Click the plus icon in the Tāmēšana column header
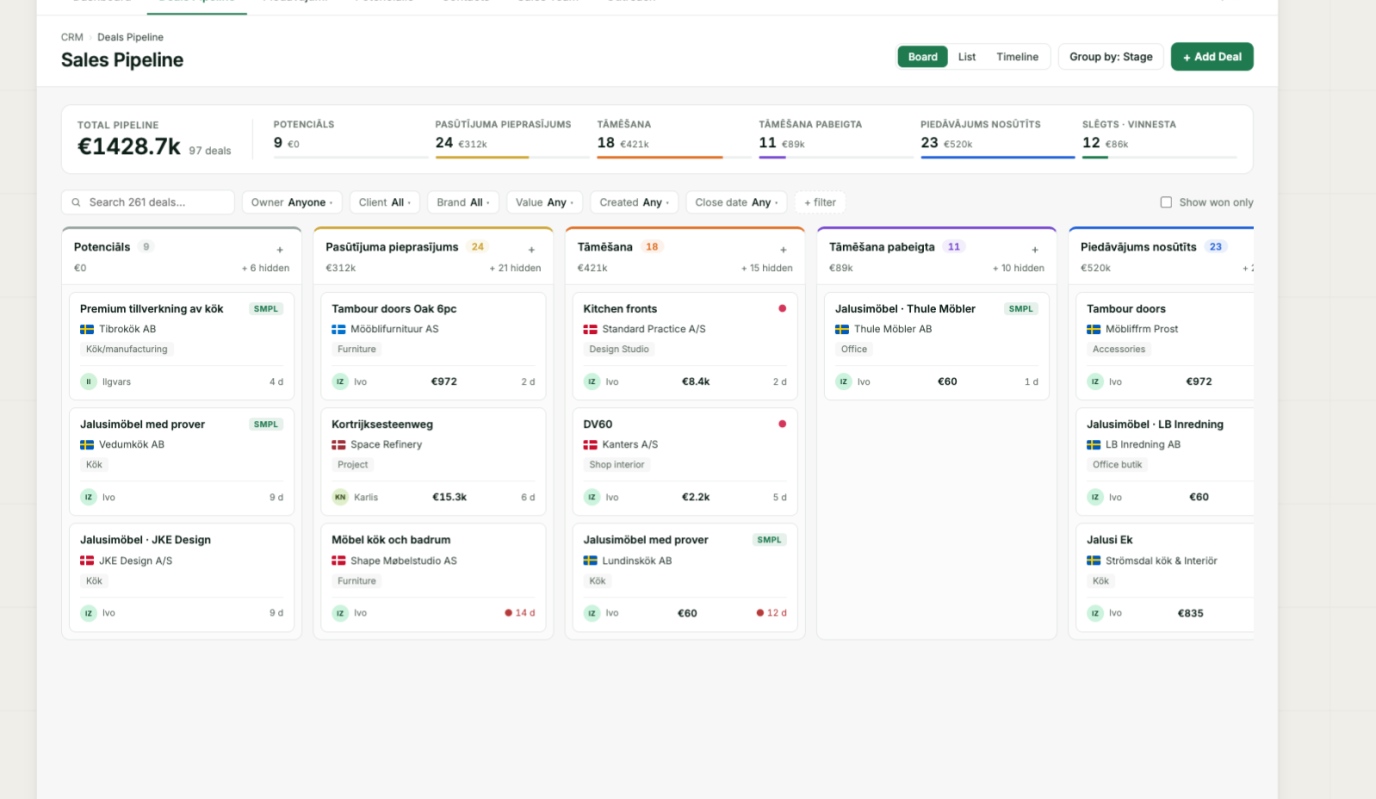Viewport: 1376px width, 799px height. pyautogui.click(x=784, y=250)
